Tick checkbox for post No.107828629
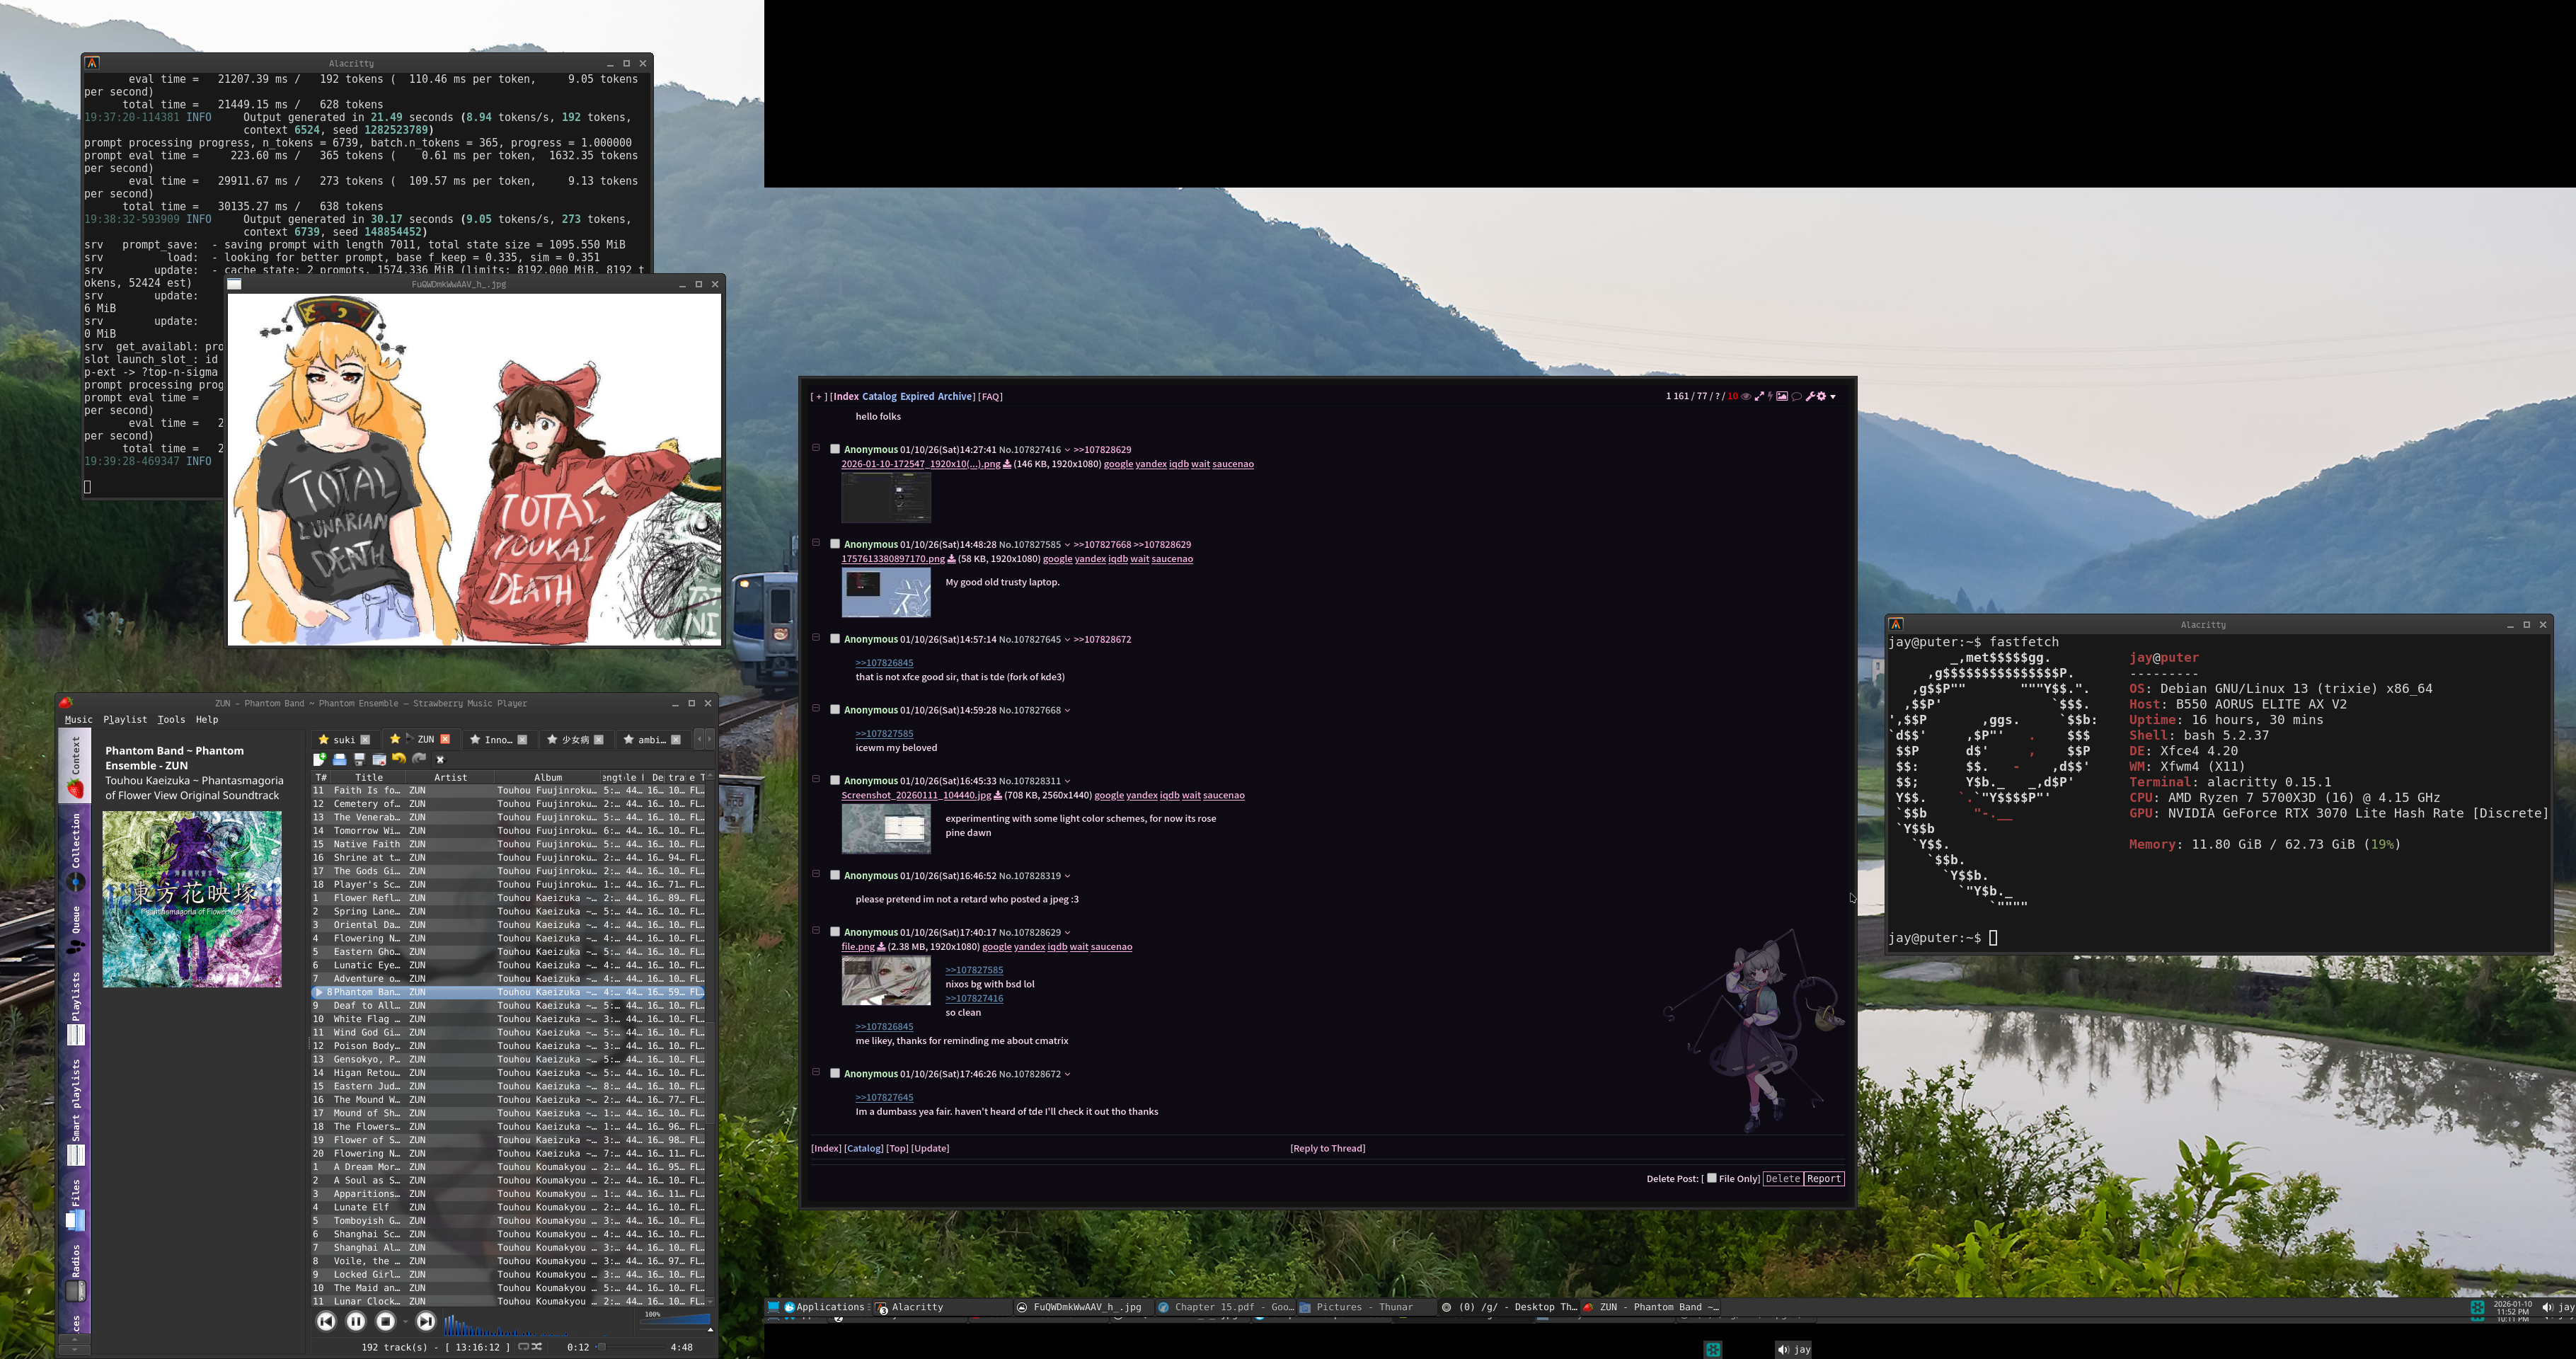Screen dimensions: 2576x1359 tap(835, 931)
